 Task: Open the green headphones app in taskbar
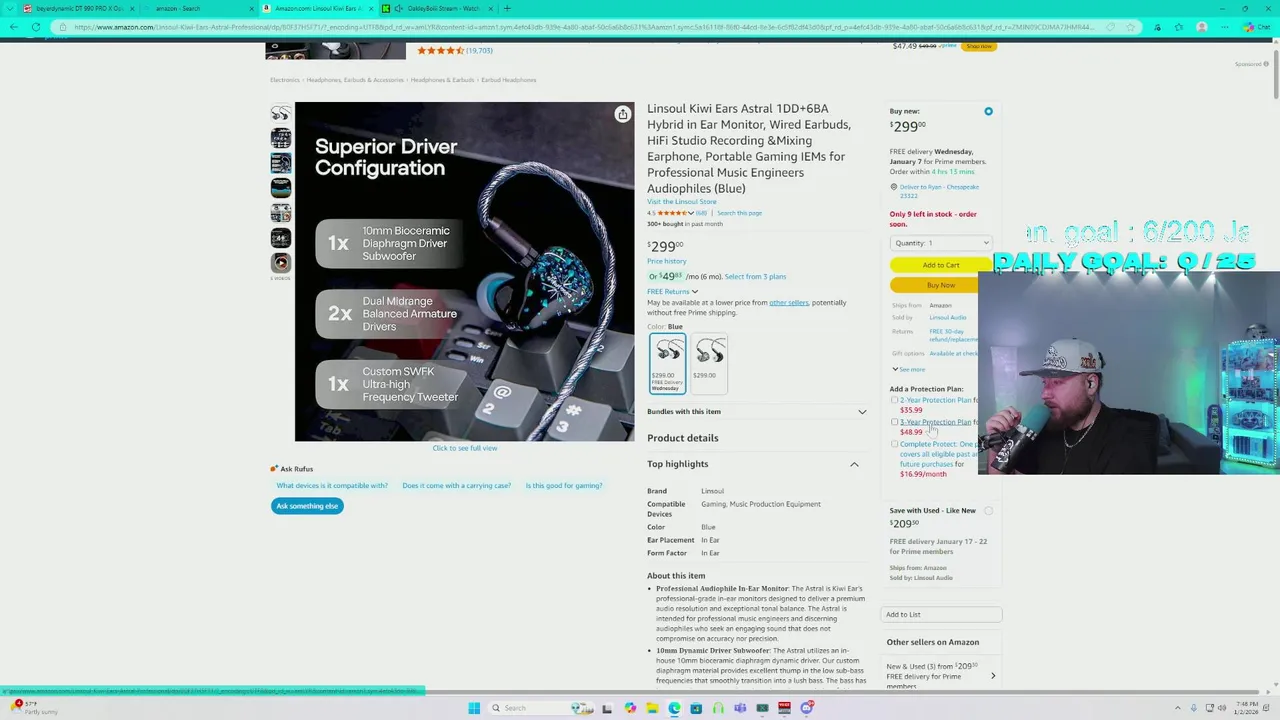point(718,708)
